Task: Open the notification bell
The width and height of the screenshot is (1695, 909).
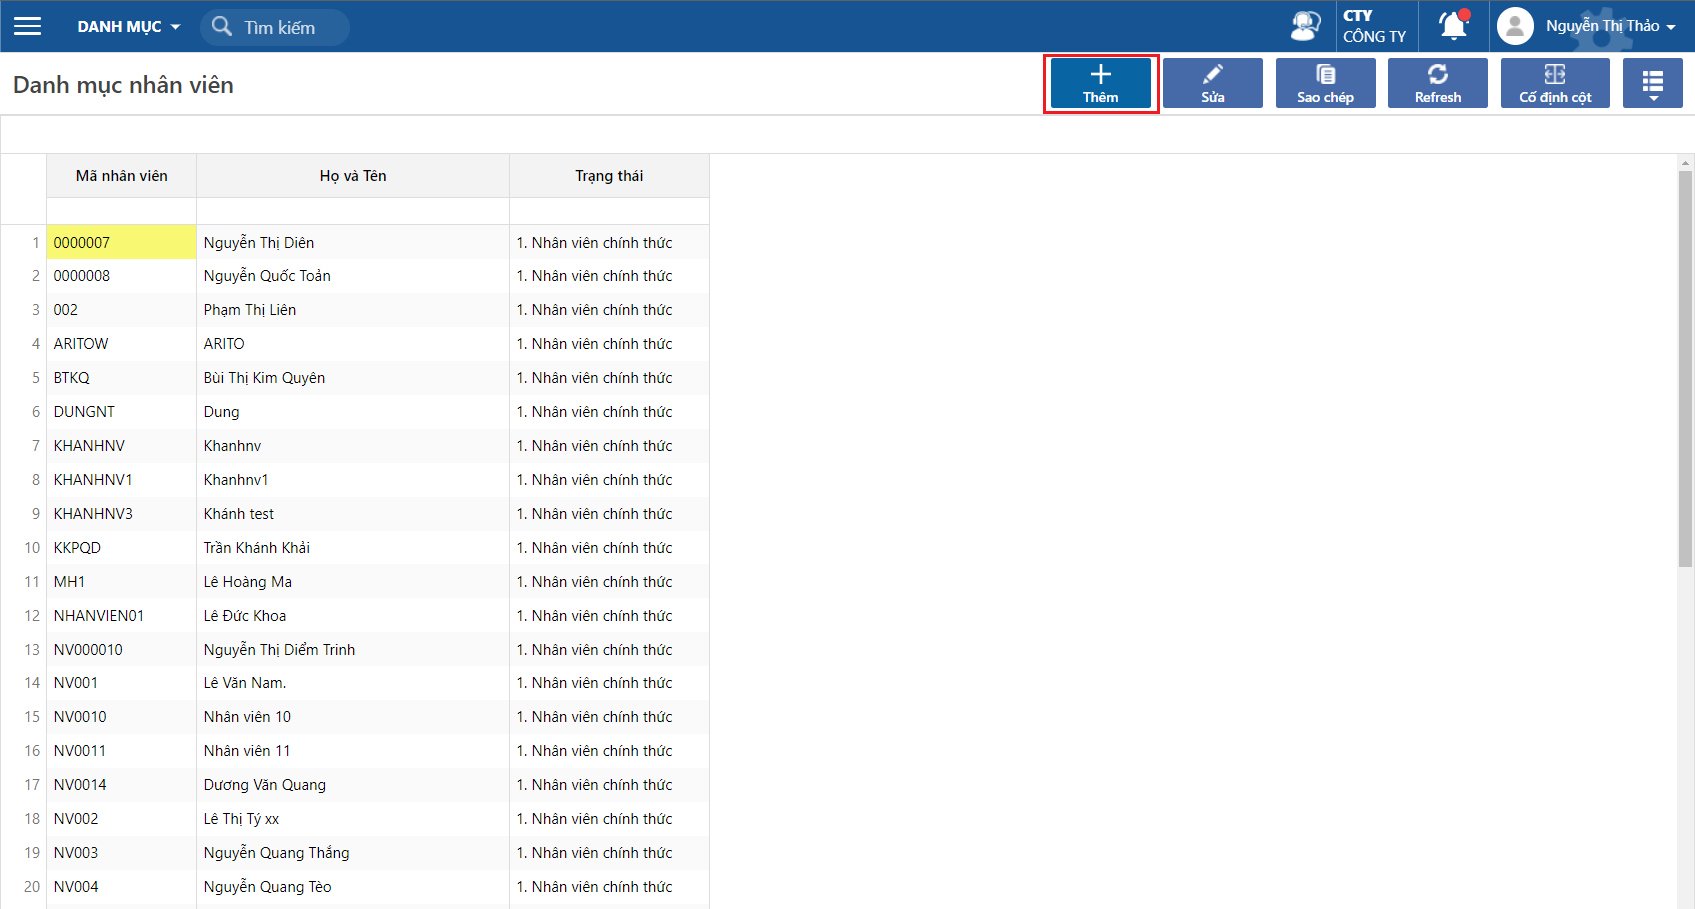Action: [x=1453, y=26]
